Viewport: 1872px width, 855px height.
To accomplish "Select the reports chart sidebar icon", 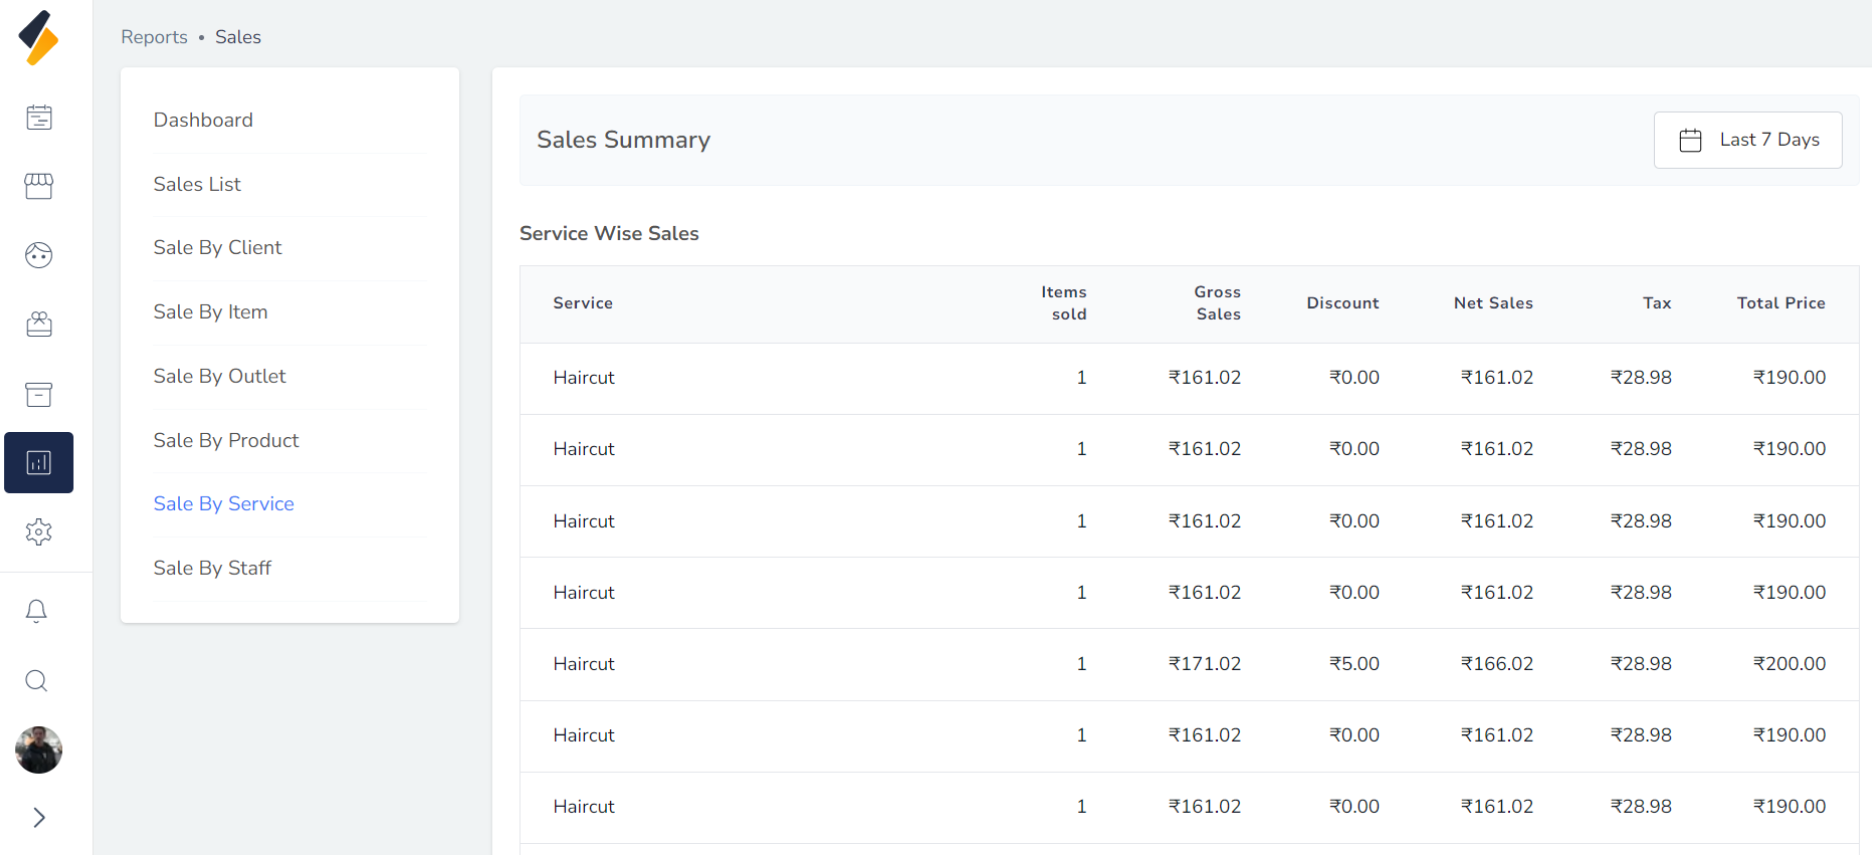I will [39, 462].
